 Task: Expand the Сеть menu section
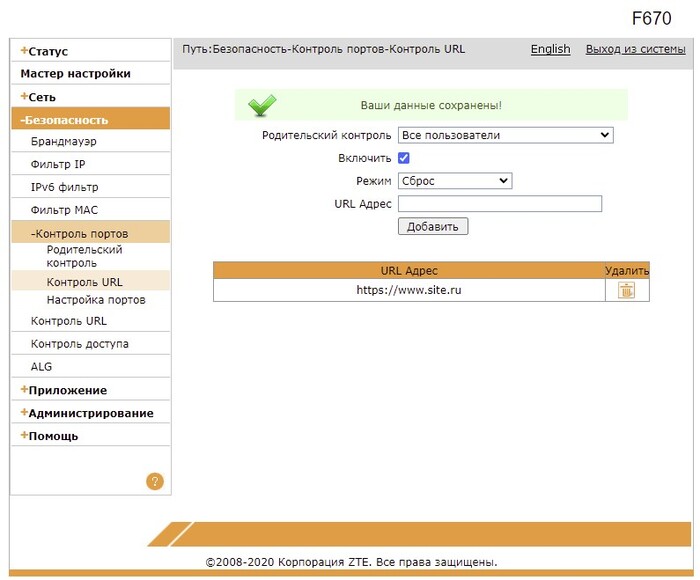pos(42,97)
